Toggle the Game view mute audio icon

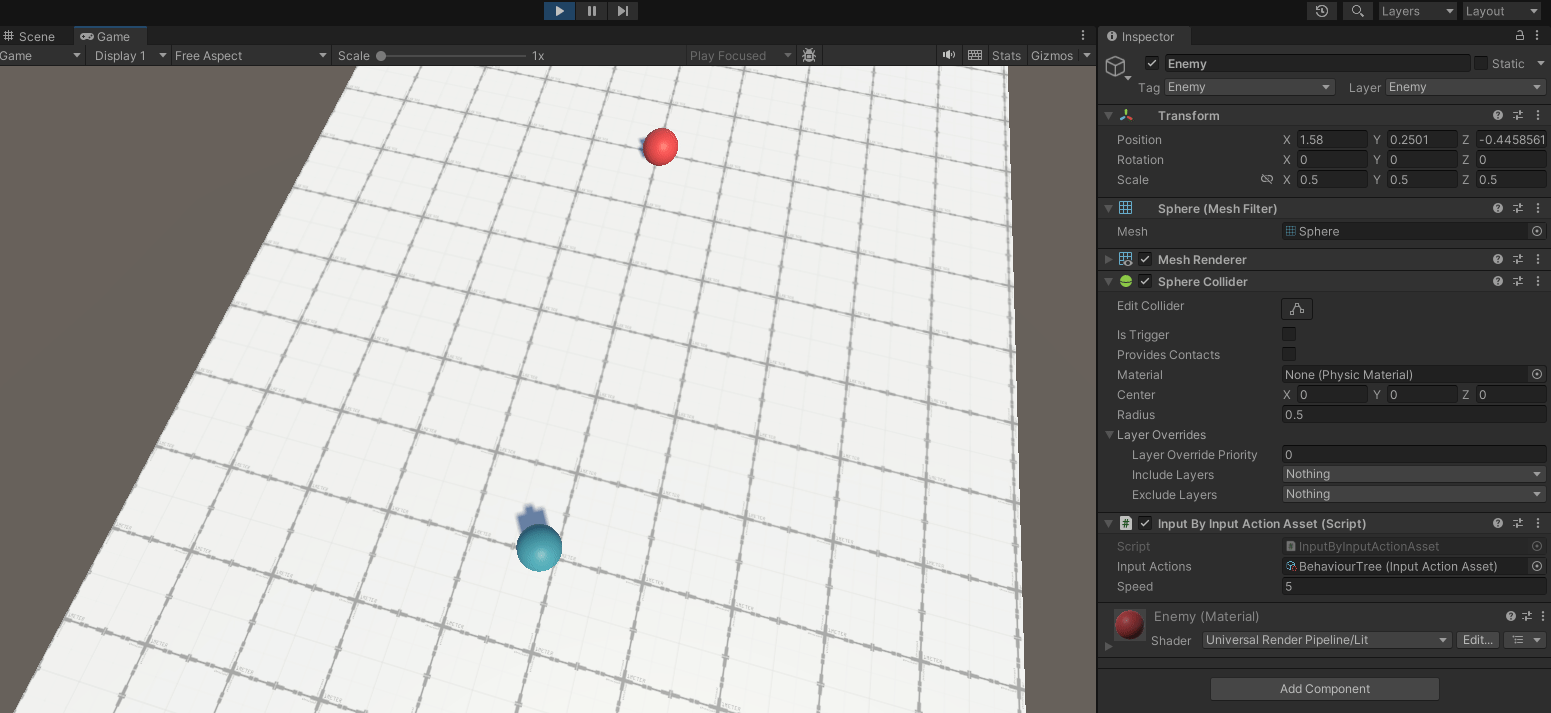pos(948,55)
